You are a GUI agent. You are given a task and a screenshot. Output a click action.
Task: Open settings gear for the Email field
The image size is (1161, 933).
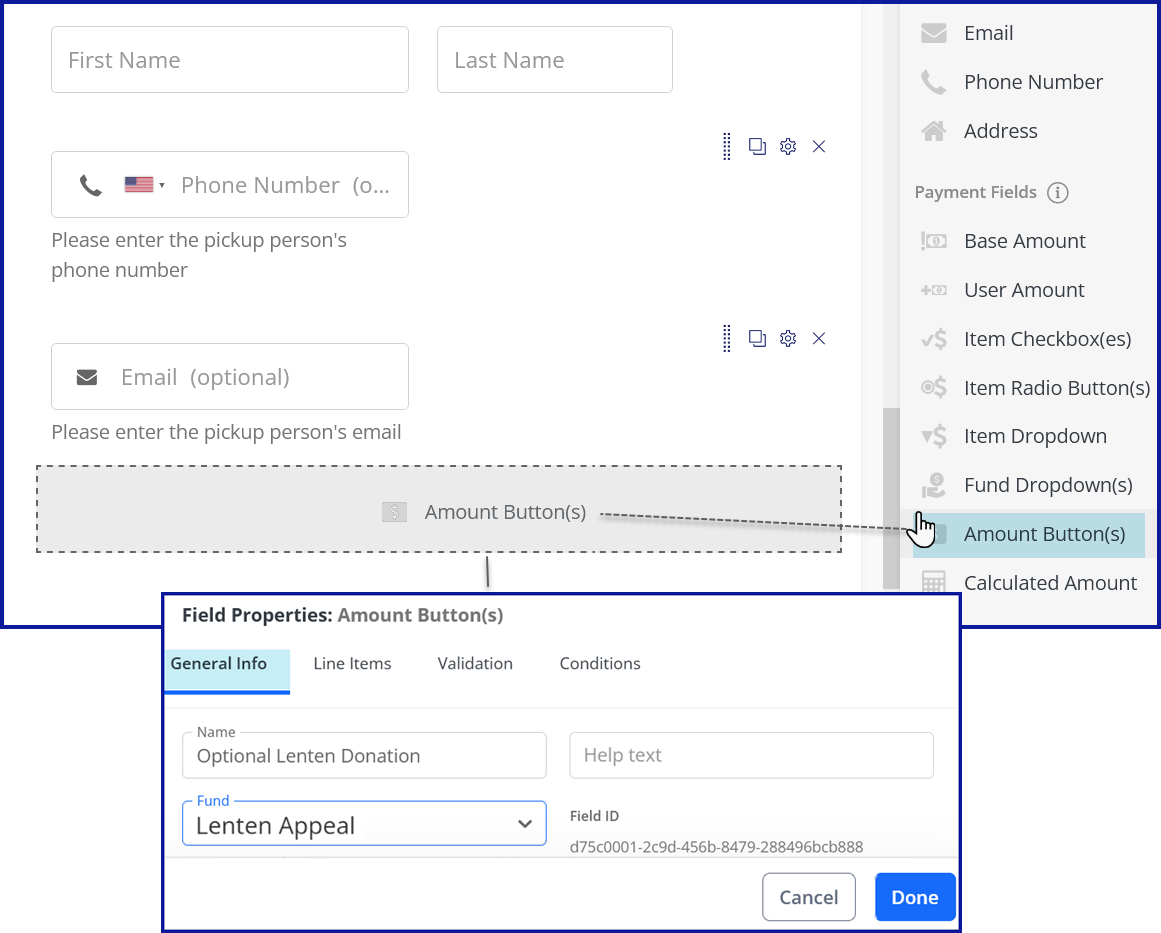(788, 339)
